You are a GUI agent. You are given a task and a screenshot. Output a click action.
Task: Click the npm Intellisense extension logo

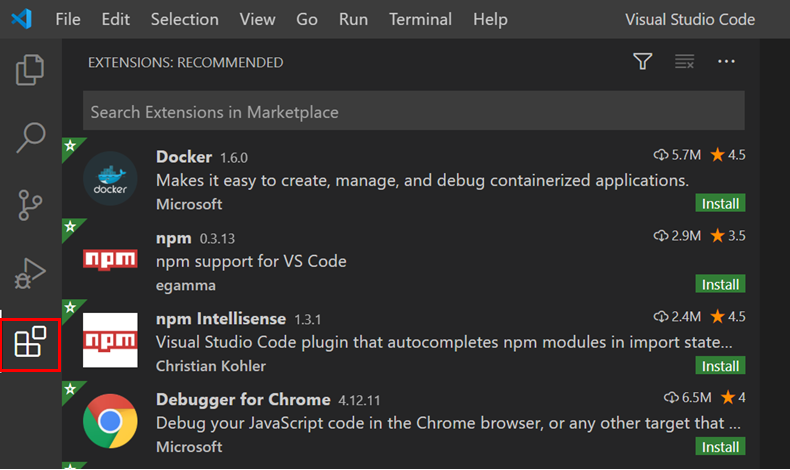coord(110,340)
